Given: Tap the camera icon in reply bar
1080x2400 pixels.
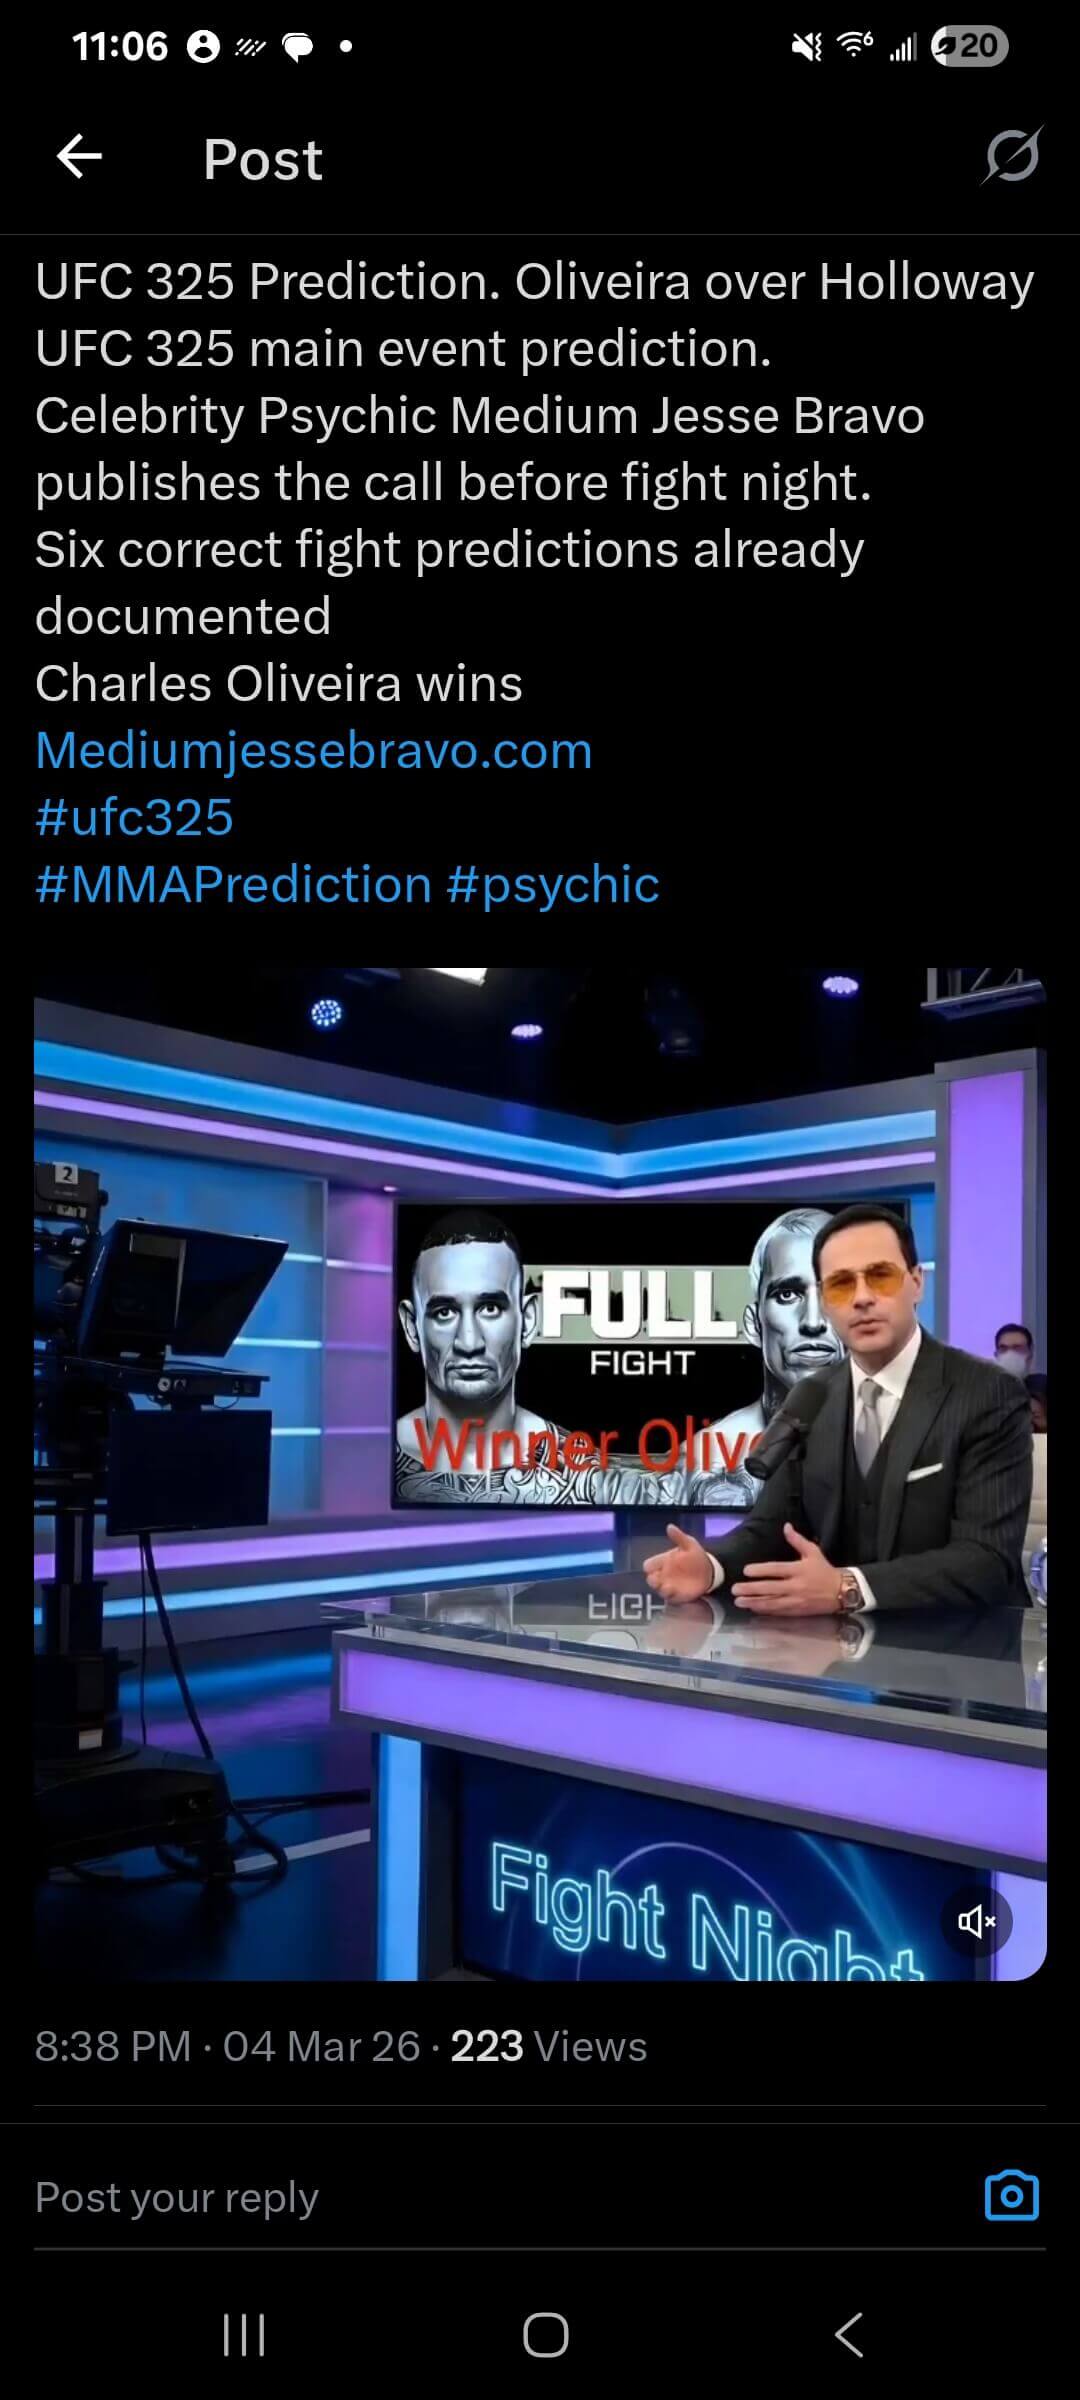Looking at the screenshot, I should pyautogui.click(x=1011, y=2197).
